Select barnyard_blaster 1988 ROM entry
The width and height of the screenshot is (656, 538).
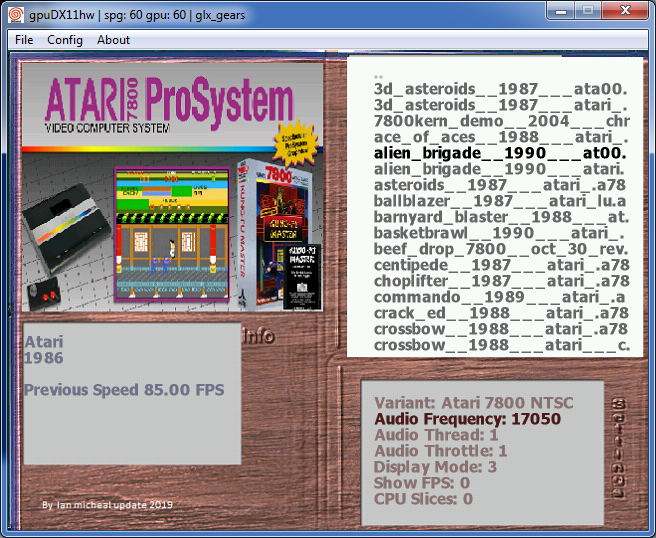(x=501, y=217)
